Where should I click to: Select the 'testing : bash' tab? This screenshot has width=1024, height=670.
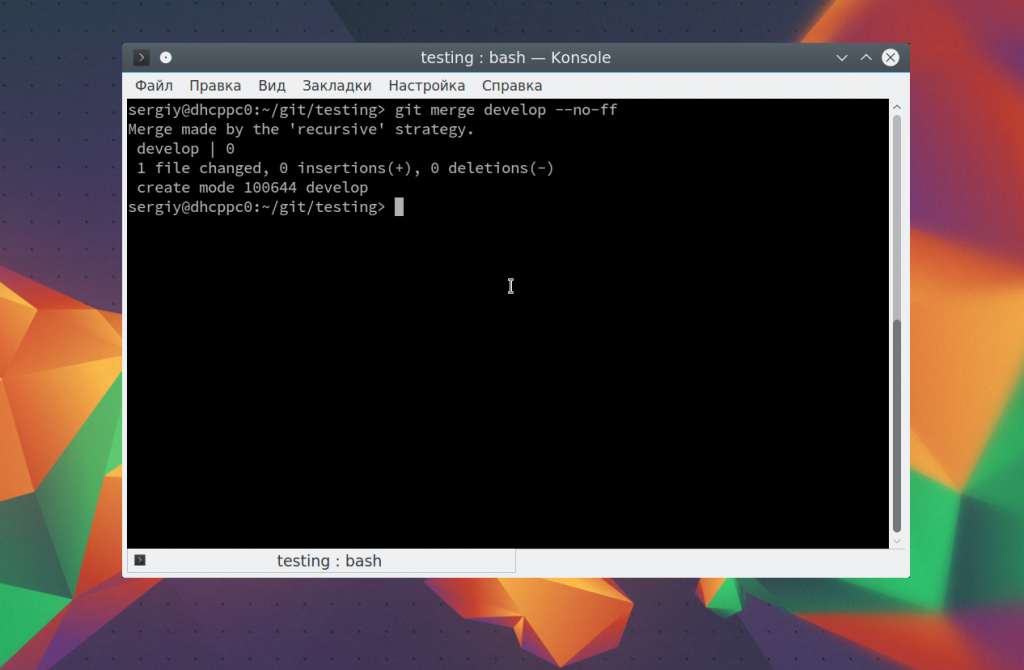coord(329,561)
